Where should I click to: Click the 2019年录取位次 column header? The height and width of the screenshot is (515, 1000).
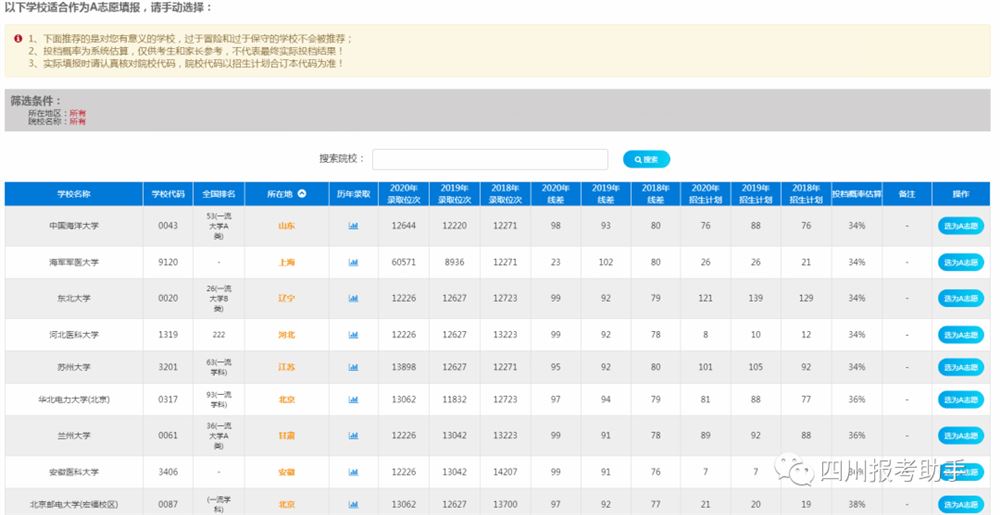coord(455,194)
